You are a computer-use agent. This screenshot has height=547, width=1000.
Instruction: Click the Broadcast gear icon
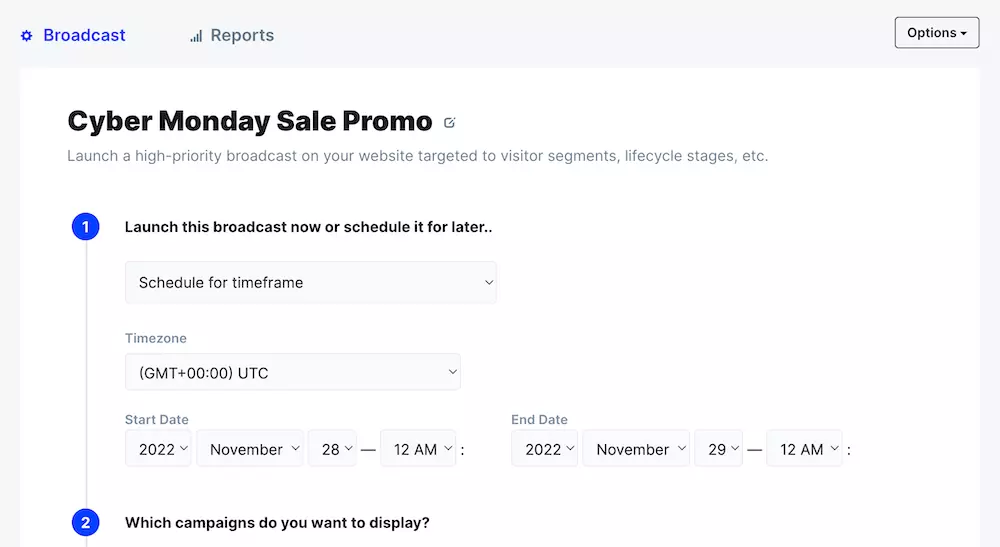click(27, 36)
